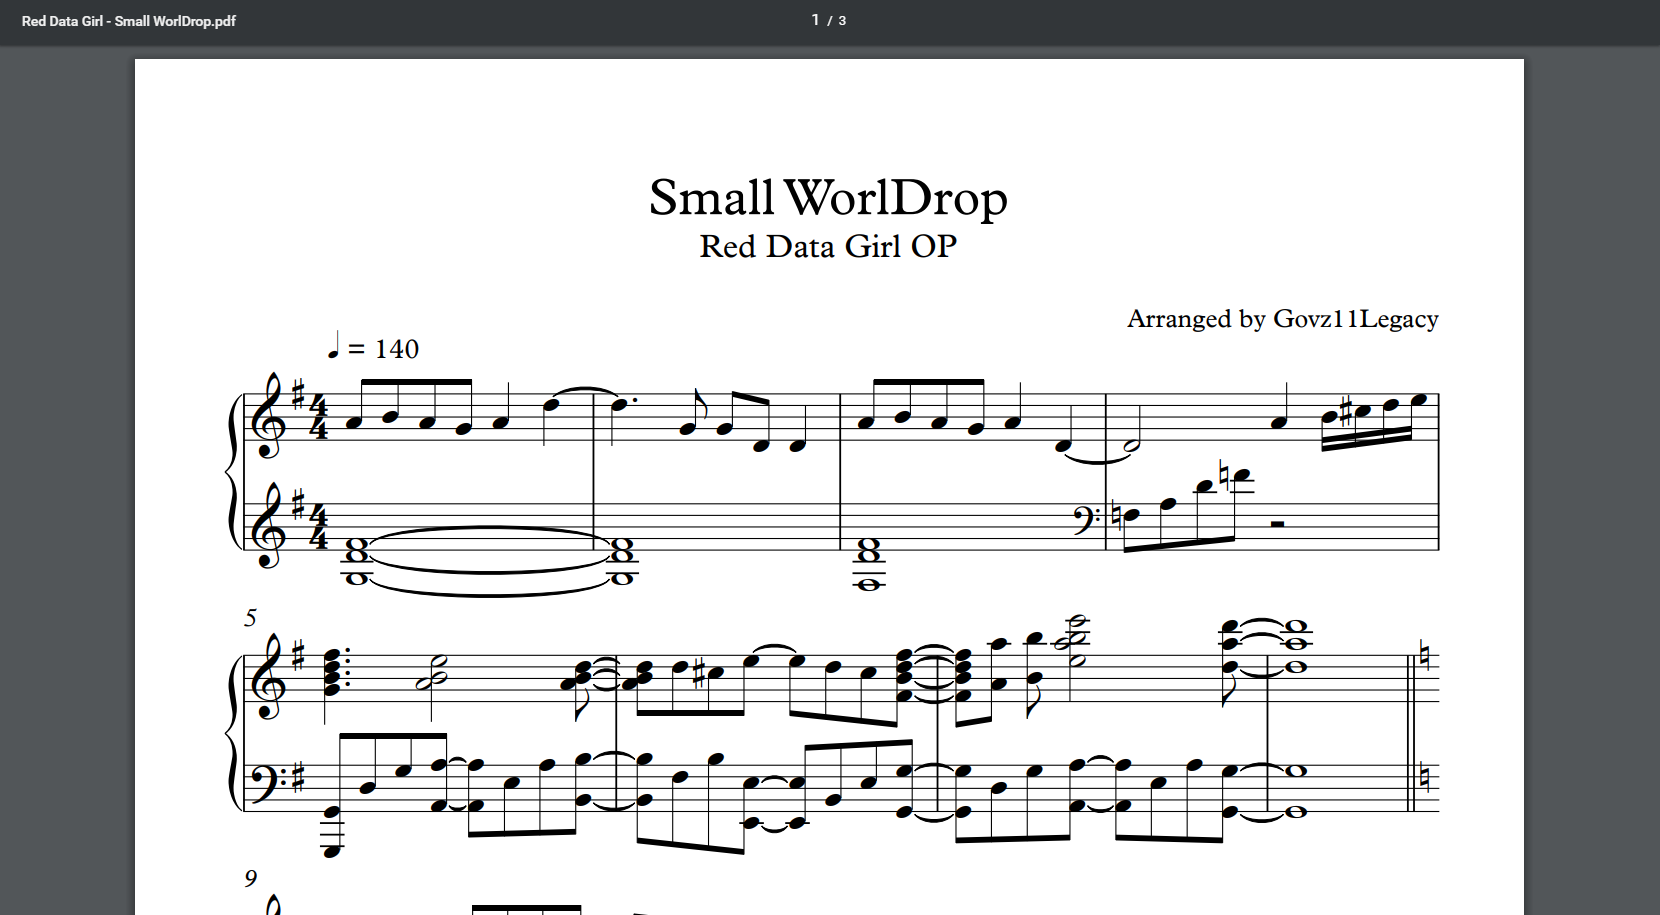Click the PDF file name in toolbar
Viewport: 1660px width, 915px height.
point(129,21)
